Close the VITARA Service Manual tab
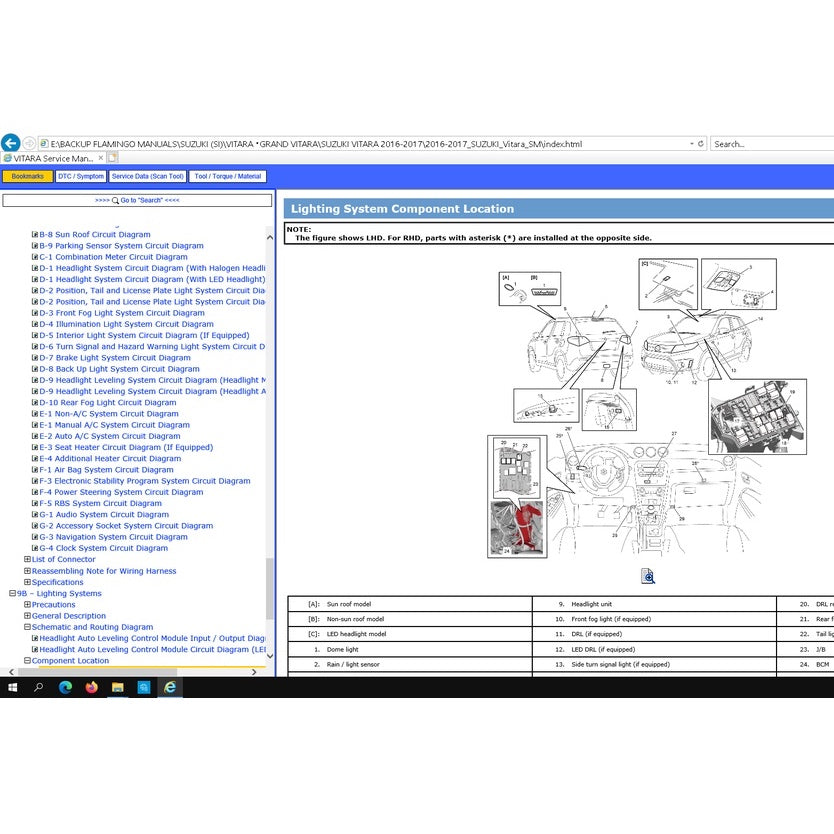Viewport: 834px width, 834px height. tap(100, 158)
